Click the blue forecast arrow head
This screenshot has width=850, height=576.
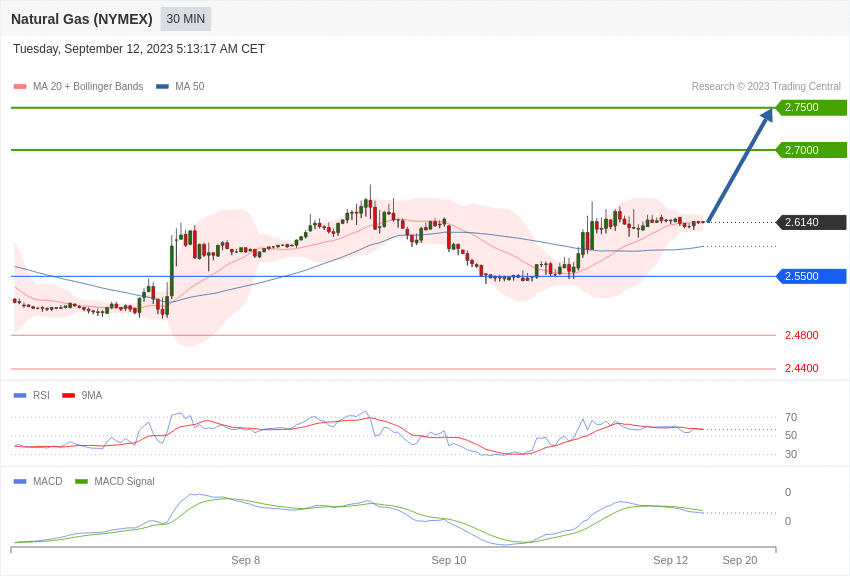(x=767, y=115)
